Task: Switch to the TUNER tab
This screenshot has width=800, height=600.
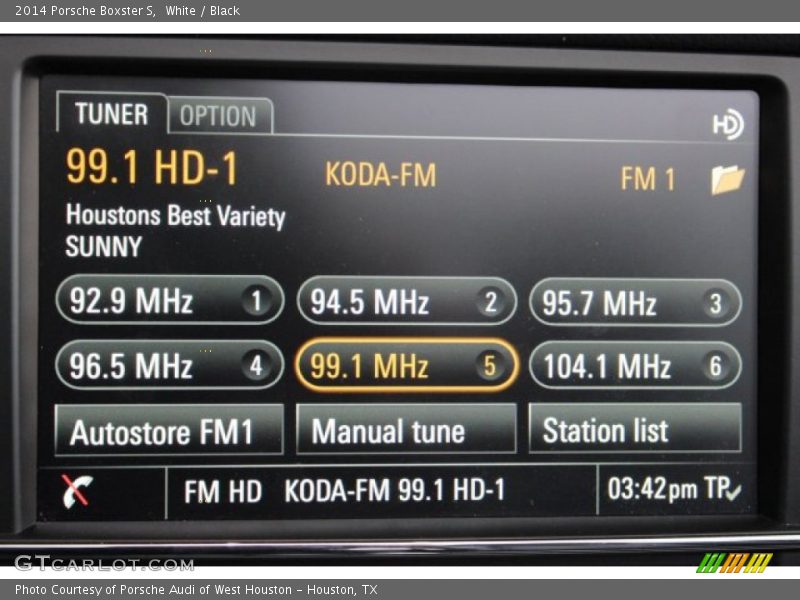Action: pos(112,113)
